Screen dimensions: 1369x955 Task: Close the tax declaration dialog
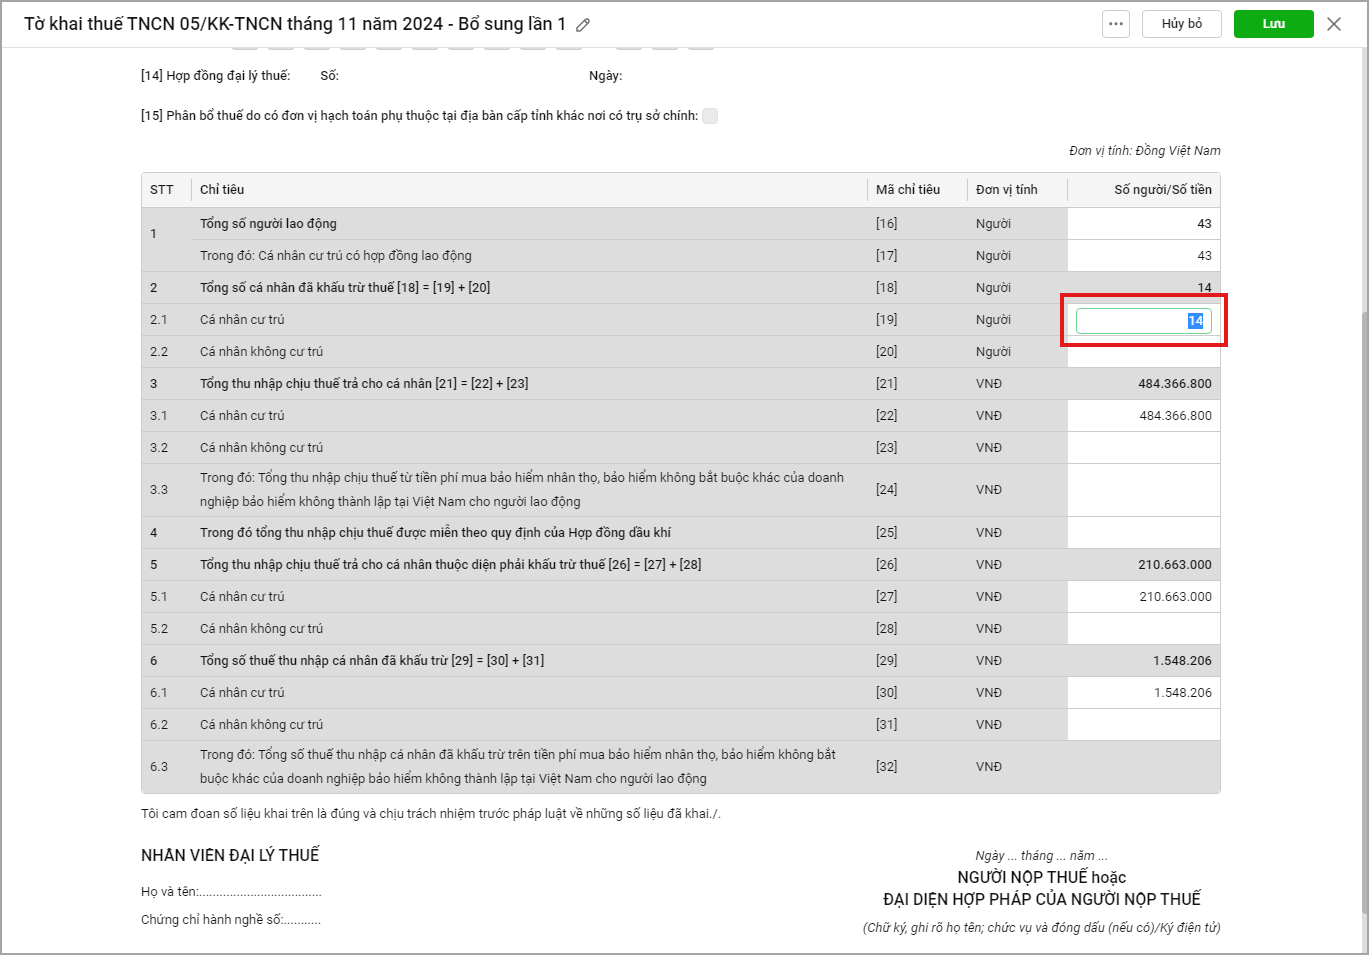pos(1334,24)
